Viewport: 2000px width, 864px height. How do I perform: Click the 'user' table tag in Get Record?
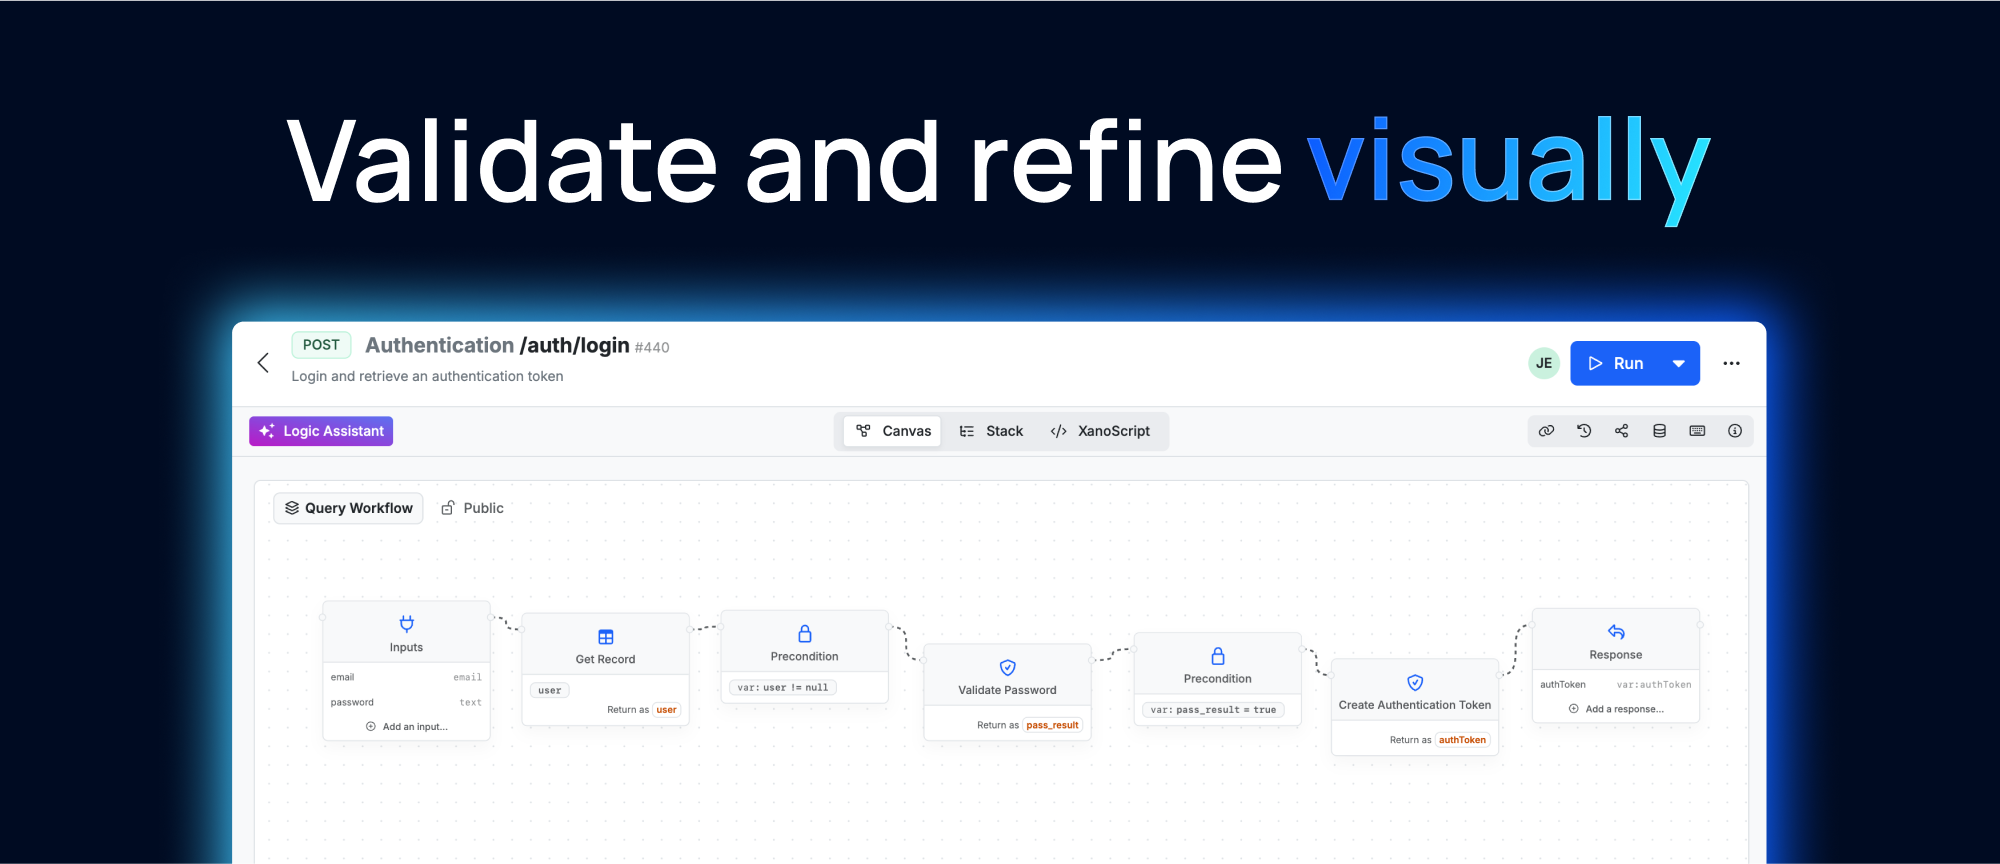[x=550, y=690]
